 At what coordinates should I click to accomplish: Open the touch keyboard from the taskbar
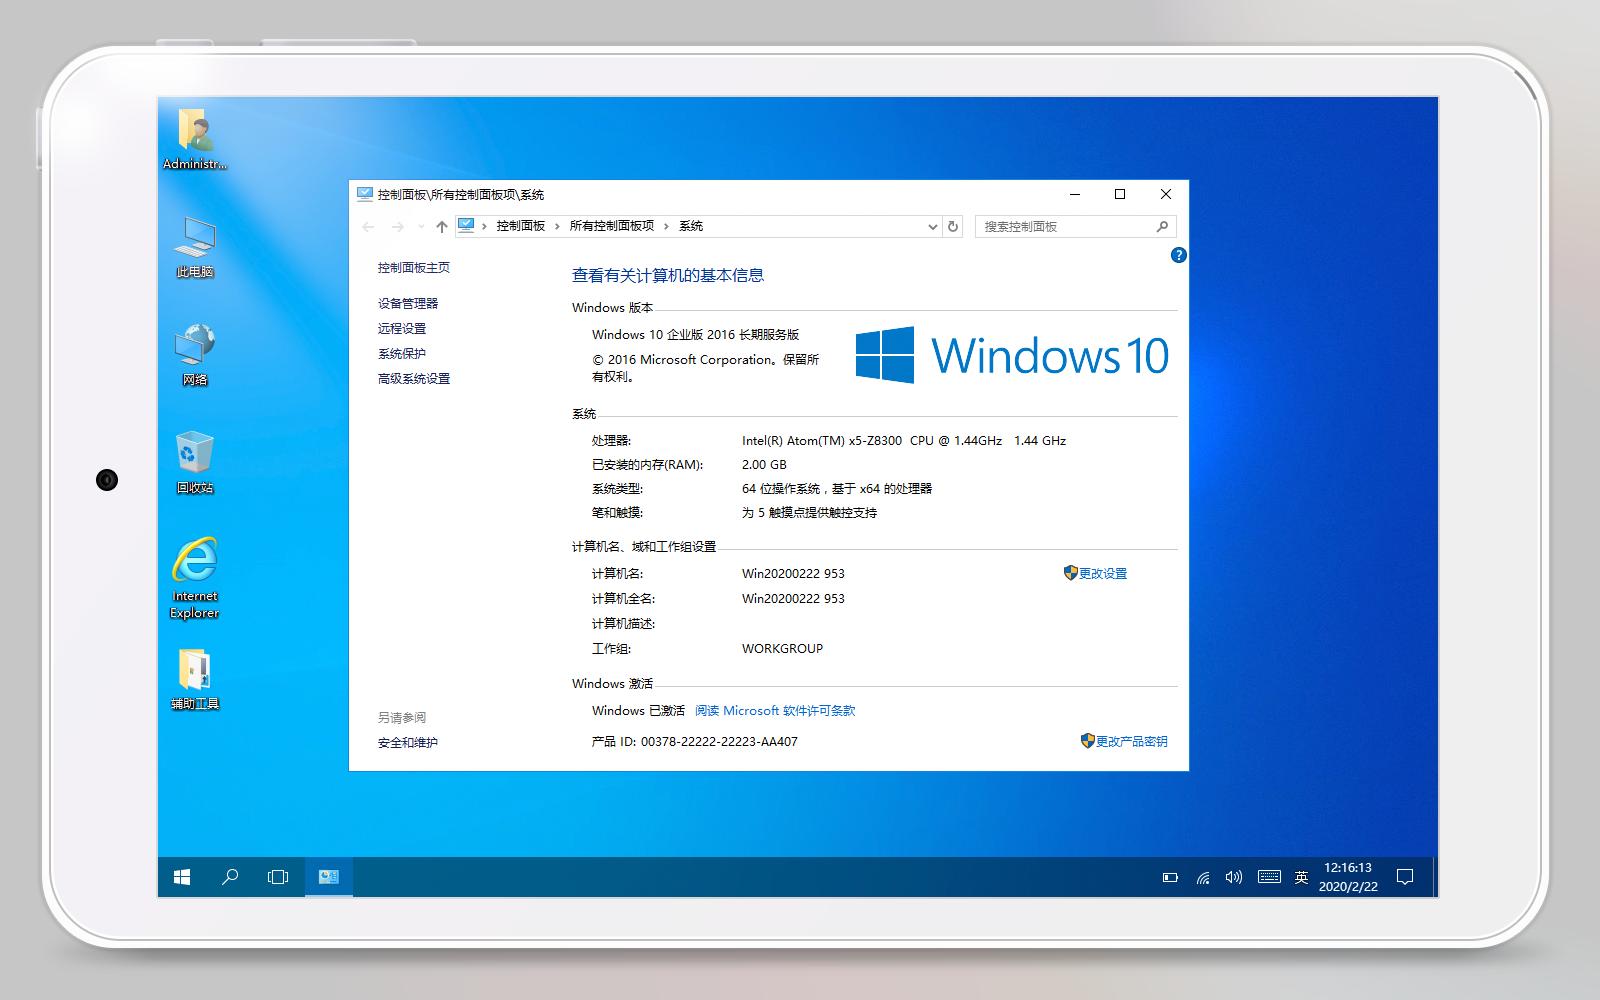point(1268,877)
